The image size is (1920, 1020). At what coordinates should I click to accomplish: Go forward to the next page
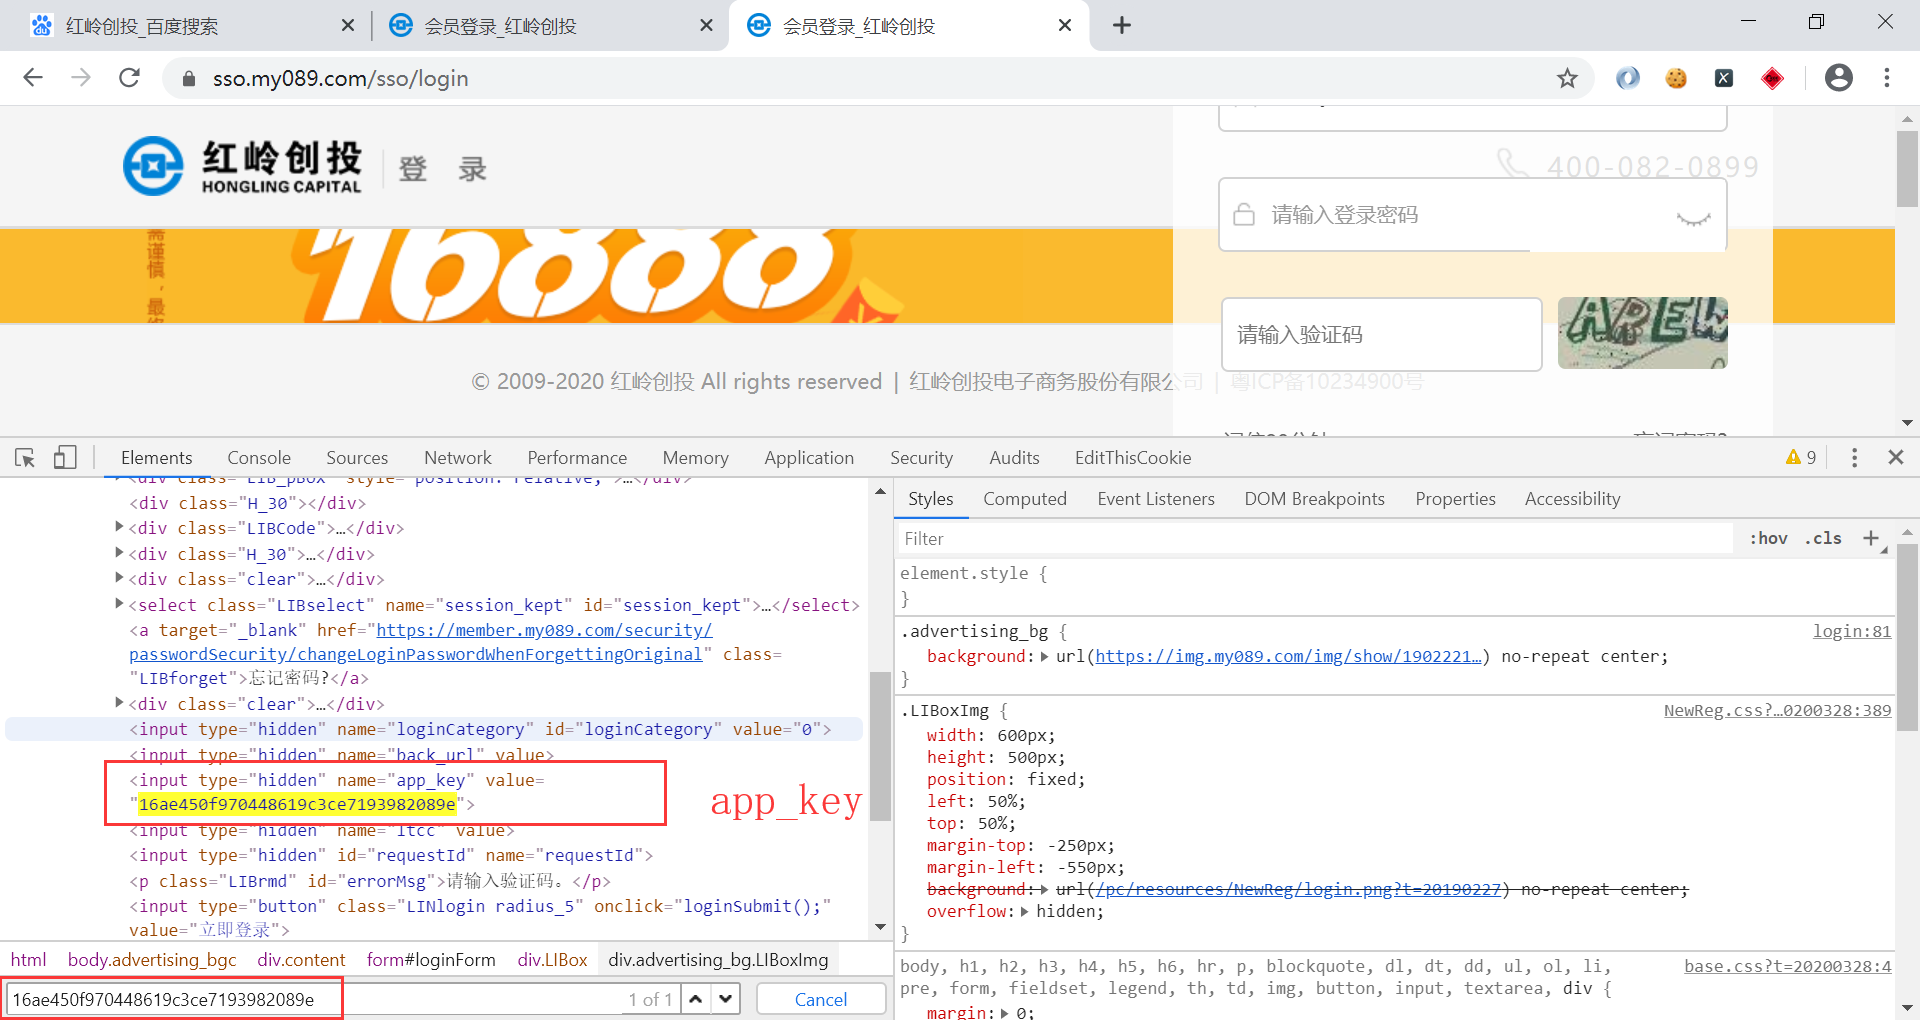coord(81,78)
